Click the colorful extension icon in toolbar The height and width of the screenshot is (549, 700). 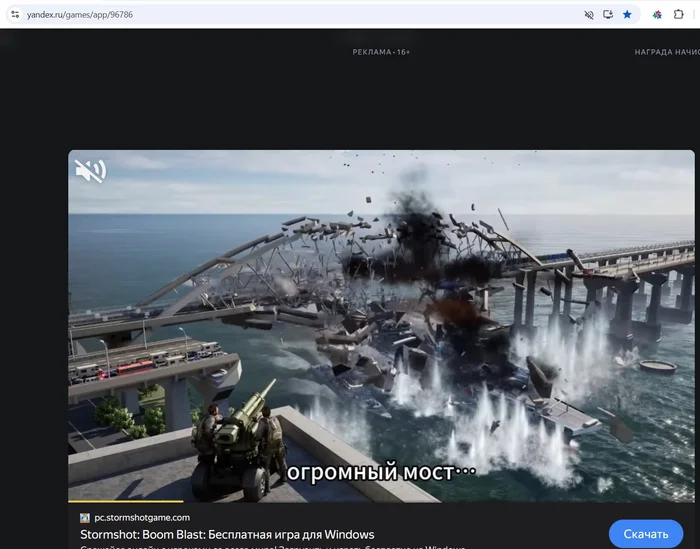tap(657, 15)
